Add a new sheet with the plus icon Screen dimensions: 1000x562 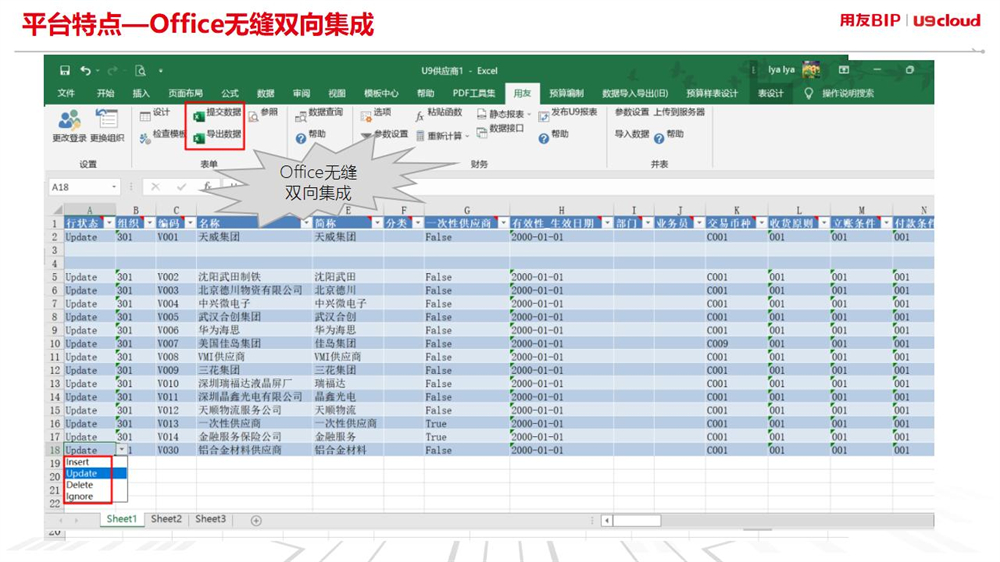256,521
